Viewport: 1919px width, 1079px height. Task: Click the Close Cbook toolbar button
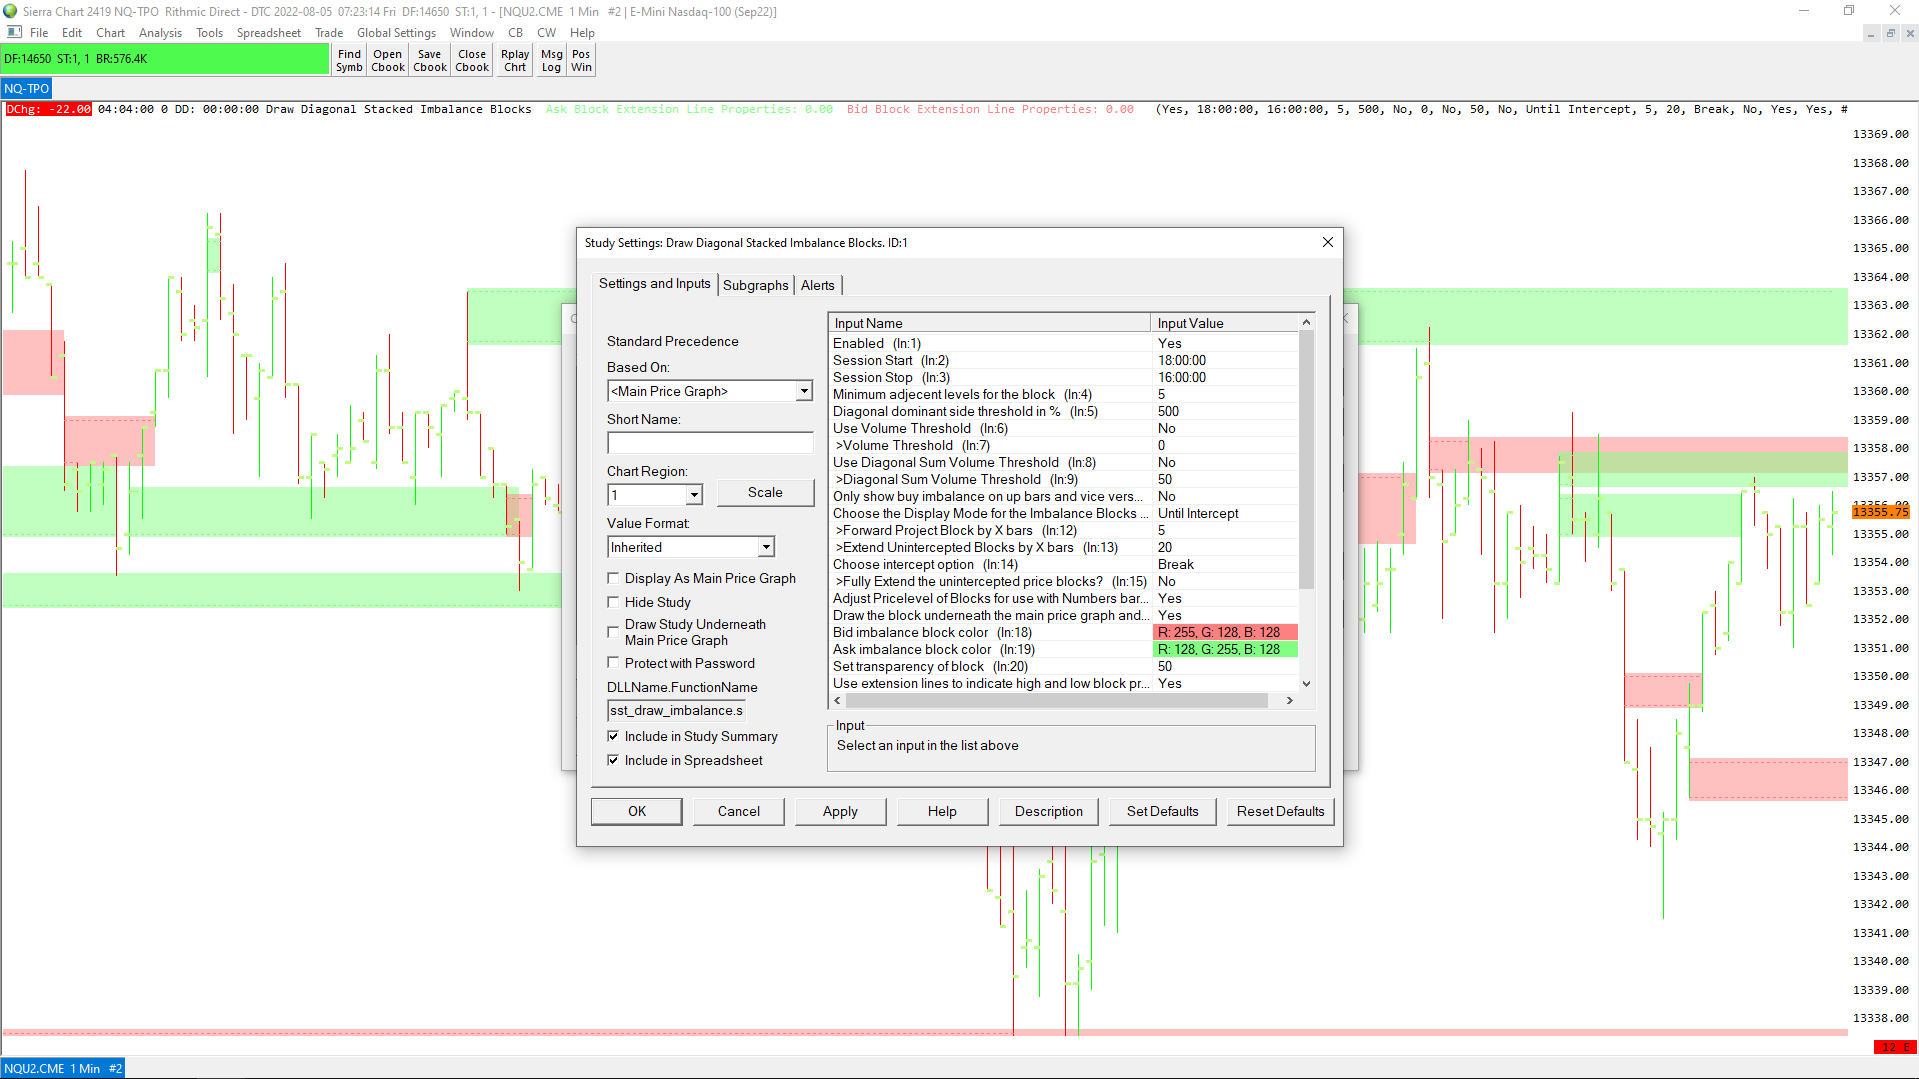(x=472, y=61)
